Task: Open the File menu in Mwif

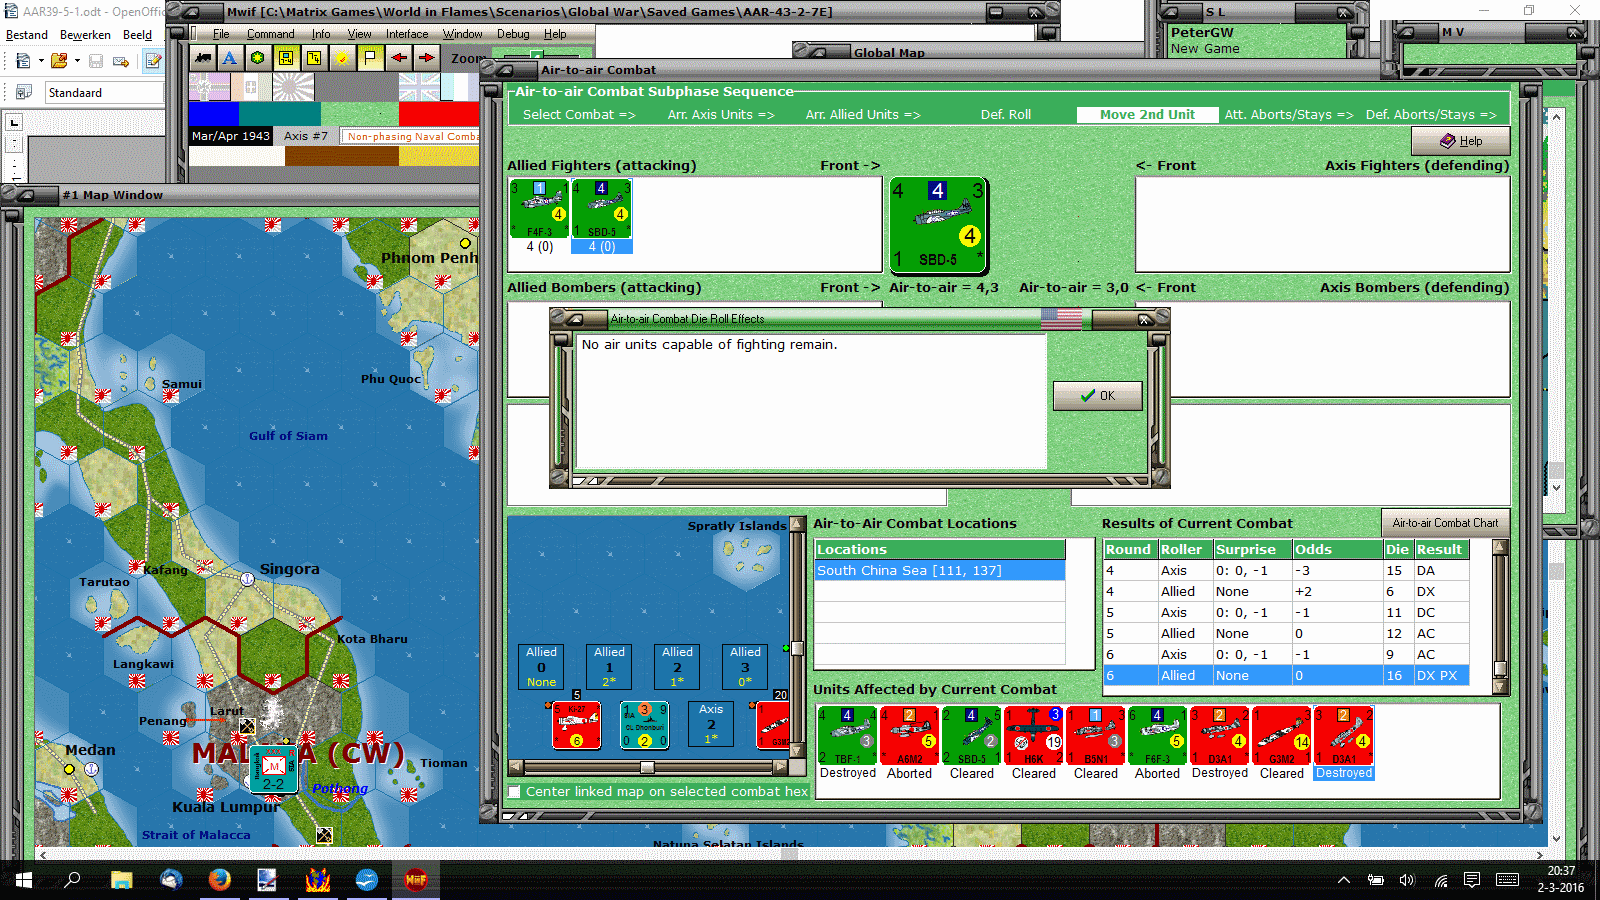Action: click(221, 34)
